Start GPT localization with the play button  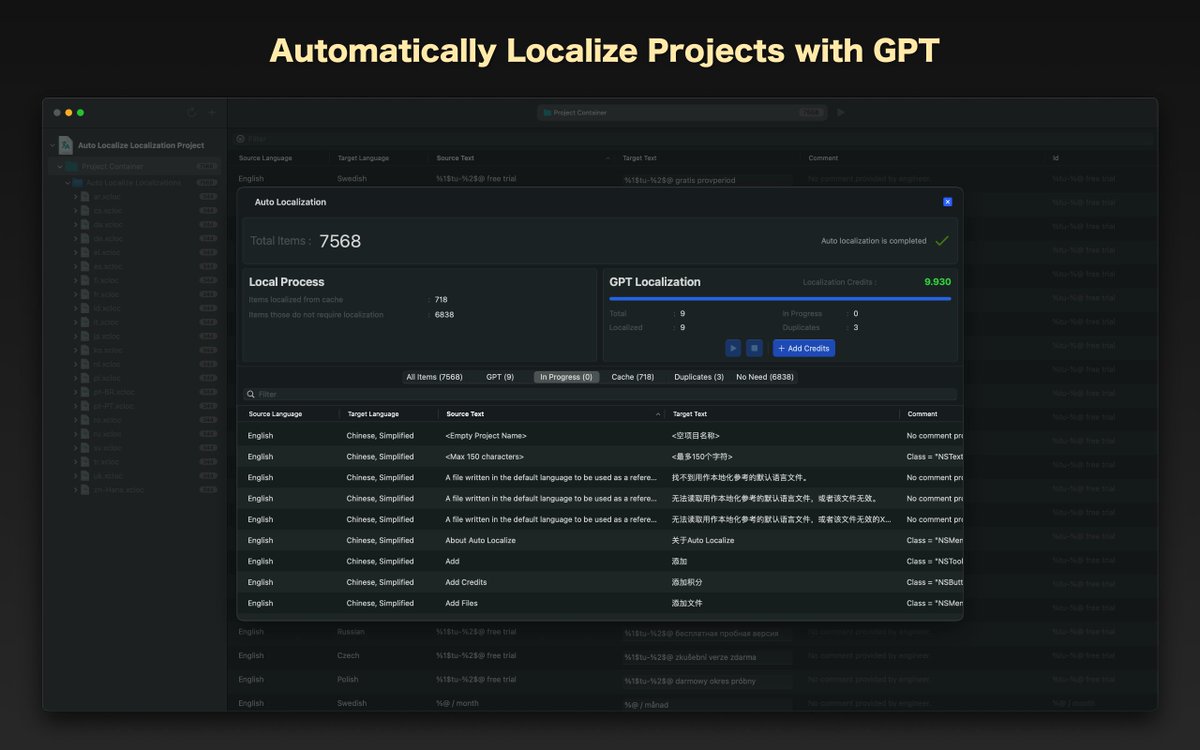[733, 348]
